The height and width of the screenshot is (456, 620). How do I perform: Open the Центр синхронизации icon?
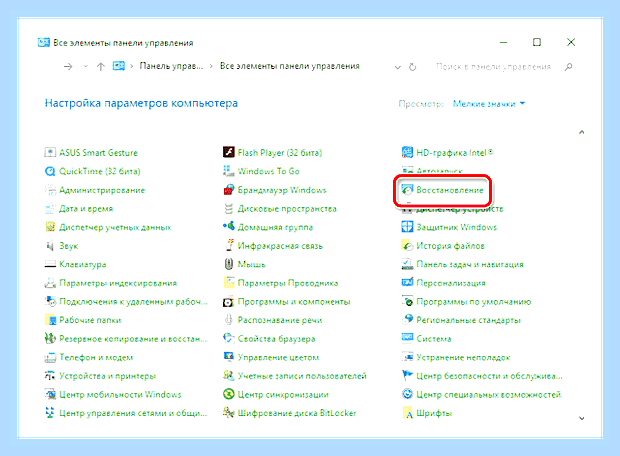[x=229, y=394]
